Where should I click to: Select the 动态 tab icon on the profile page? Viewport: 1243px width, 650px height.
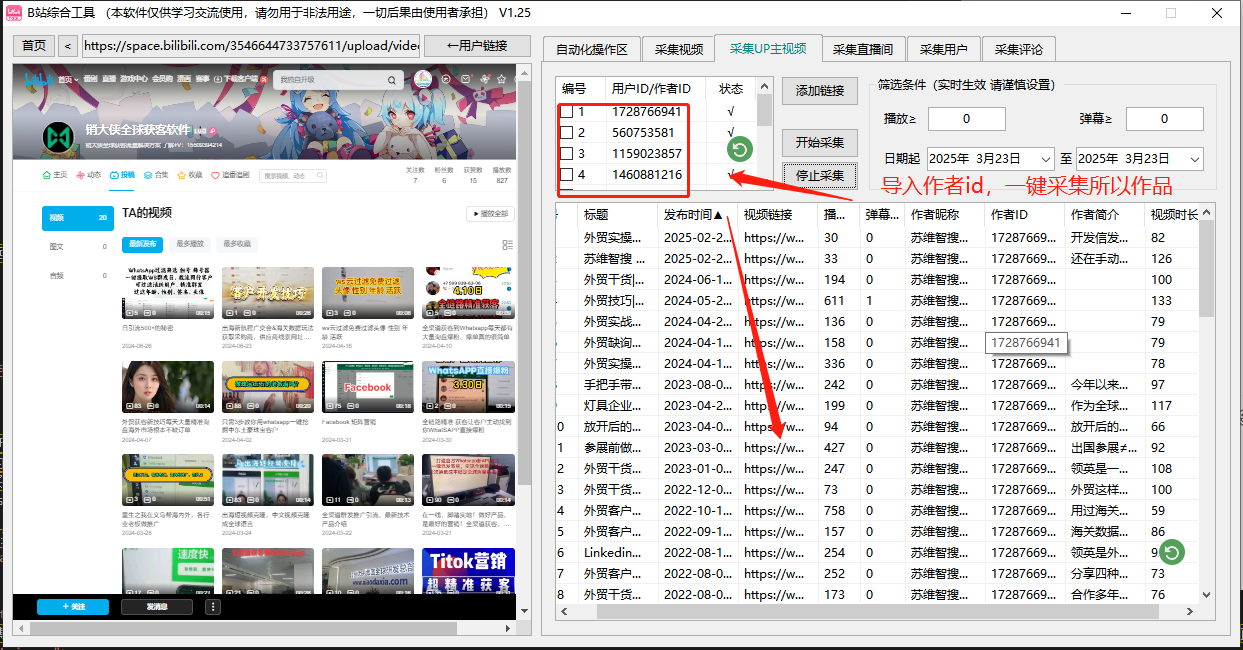(79, 173)
